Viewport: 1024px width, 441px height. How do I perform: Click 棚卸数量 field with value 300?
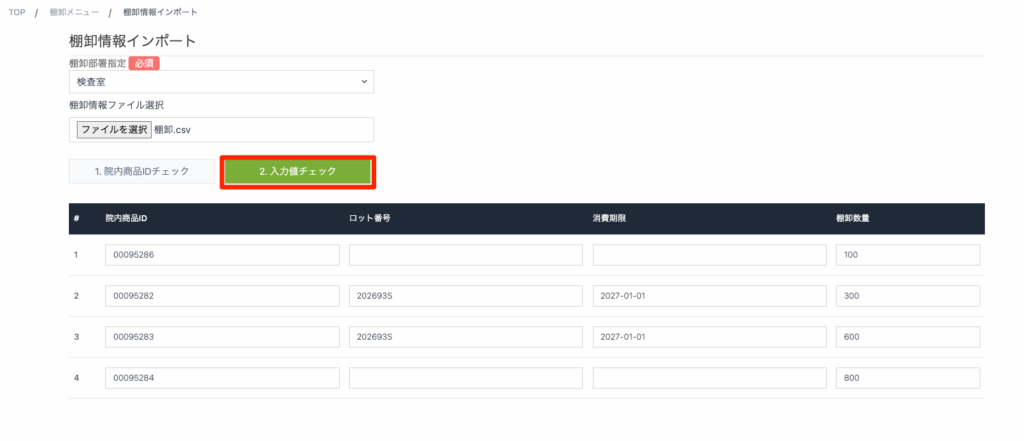click(907, 296)
